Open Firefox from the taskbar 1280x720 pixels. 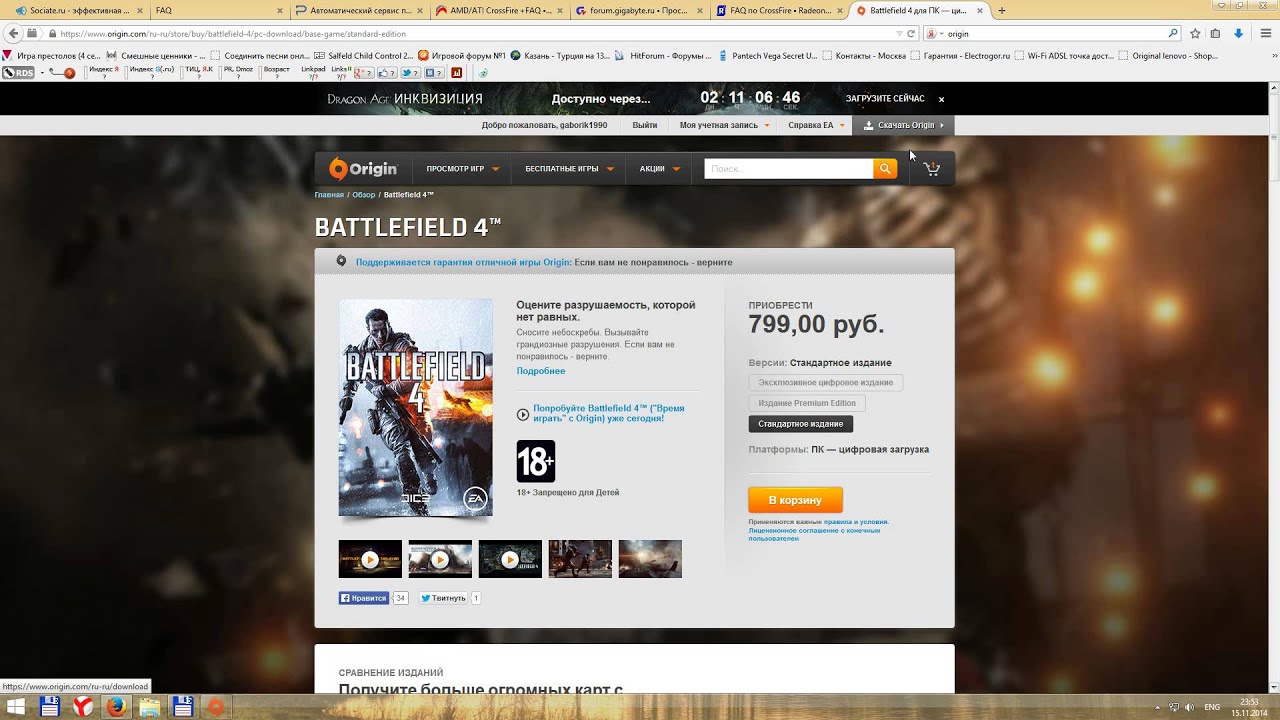click(116, 707)
